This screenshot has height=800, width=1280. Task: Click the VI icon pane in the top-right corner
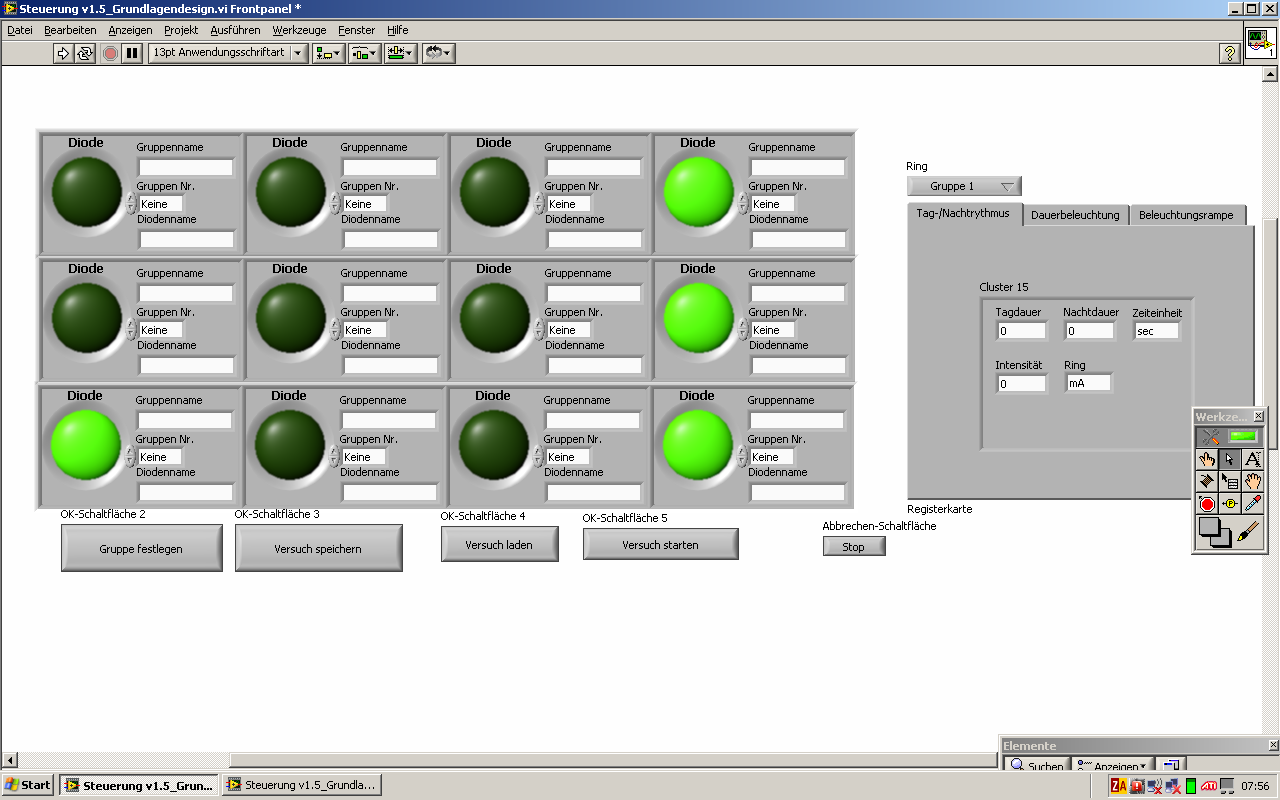coord(1260,44)
